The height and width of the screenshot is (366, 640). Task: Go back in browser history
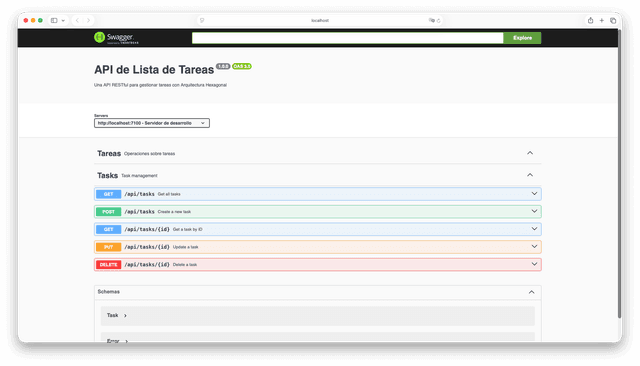77,20
